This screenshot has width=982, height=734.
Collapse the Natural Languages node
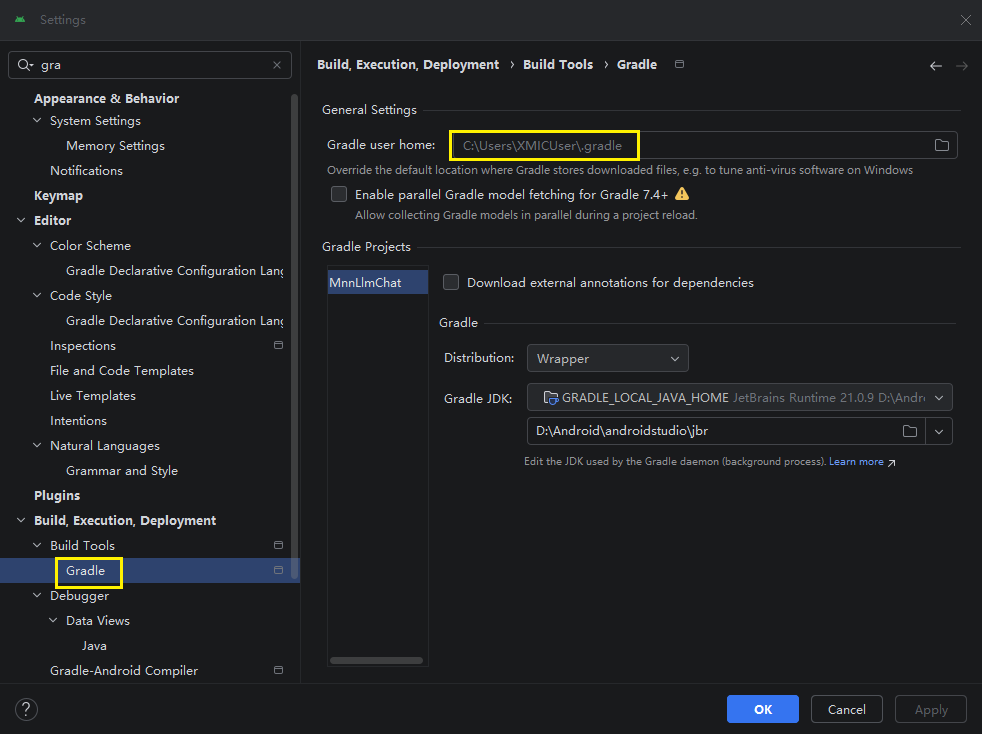(38, 445)
